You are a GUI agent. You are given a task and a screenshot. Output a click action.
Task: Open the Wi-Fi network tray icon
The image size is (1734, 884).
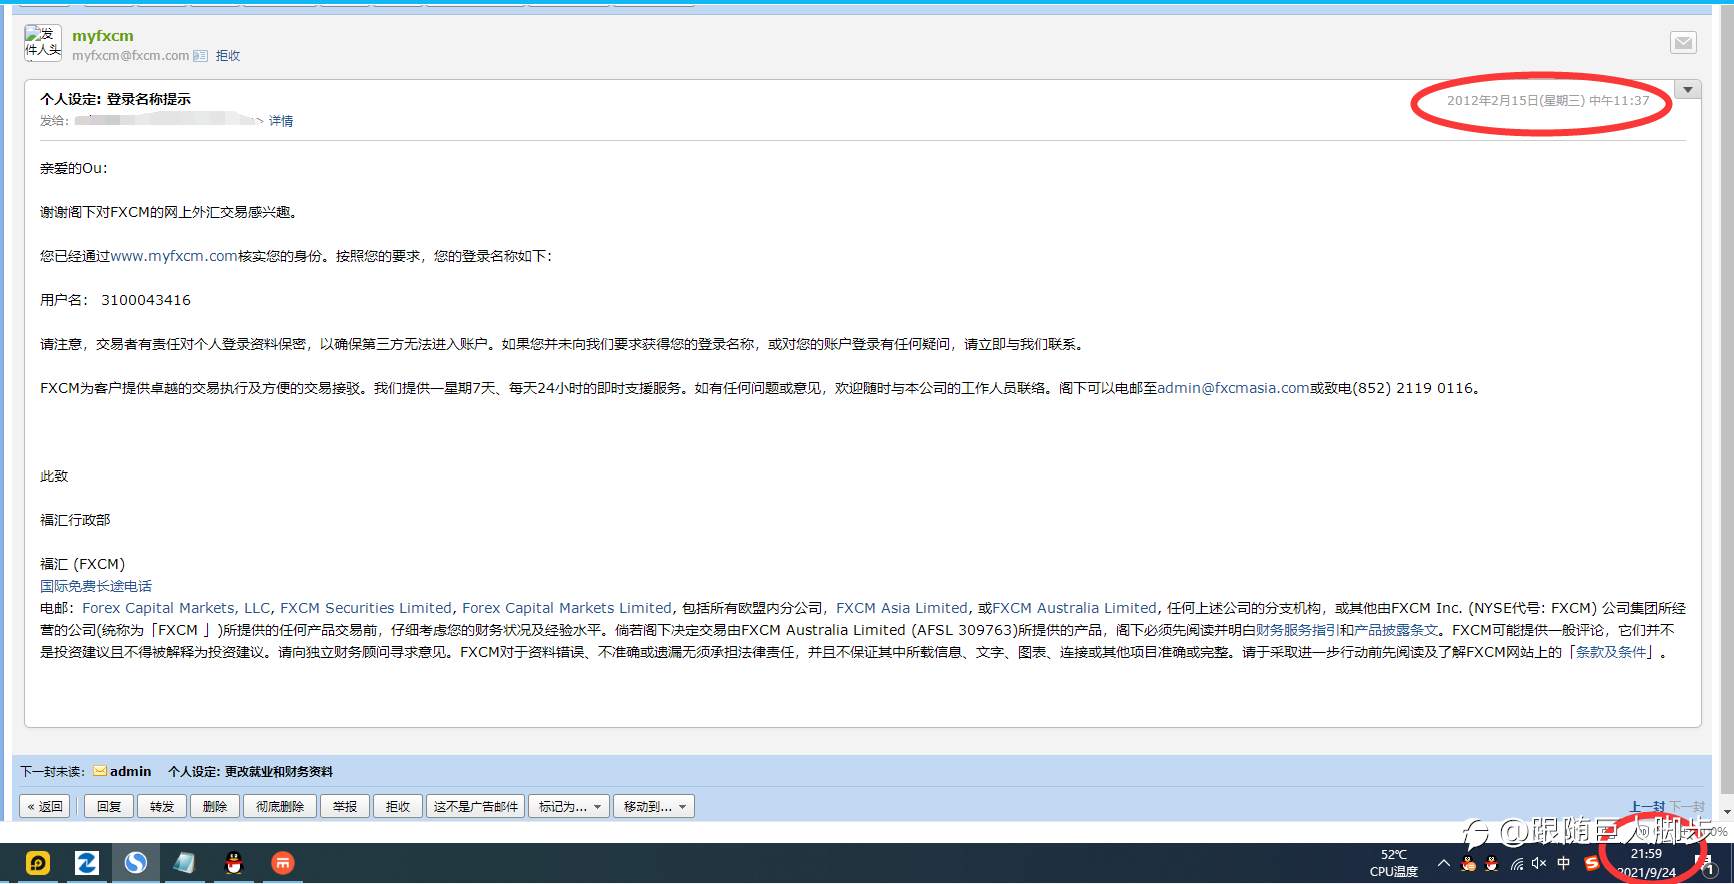tap(1517, 864)
